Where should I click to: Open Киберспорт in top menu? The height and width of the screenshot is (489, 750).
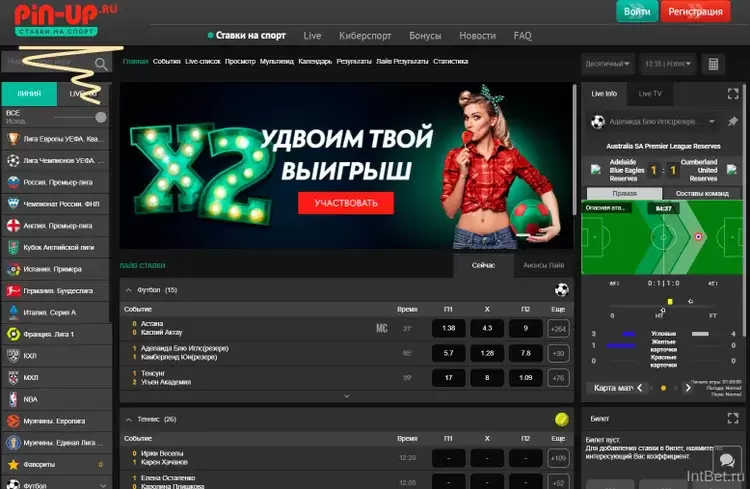pyautogui.click(x=365, y=36)
